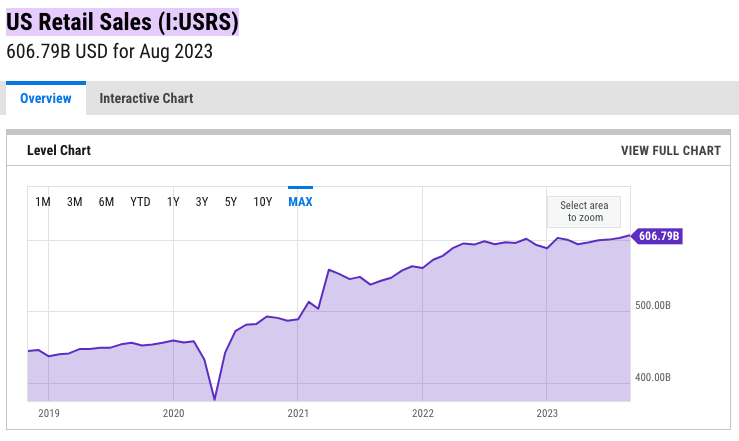
Task: Select the 1M time range
Action: tap(43, 202)
